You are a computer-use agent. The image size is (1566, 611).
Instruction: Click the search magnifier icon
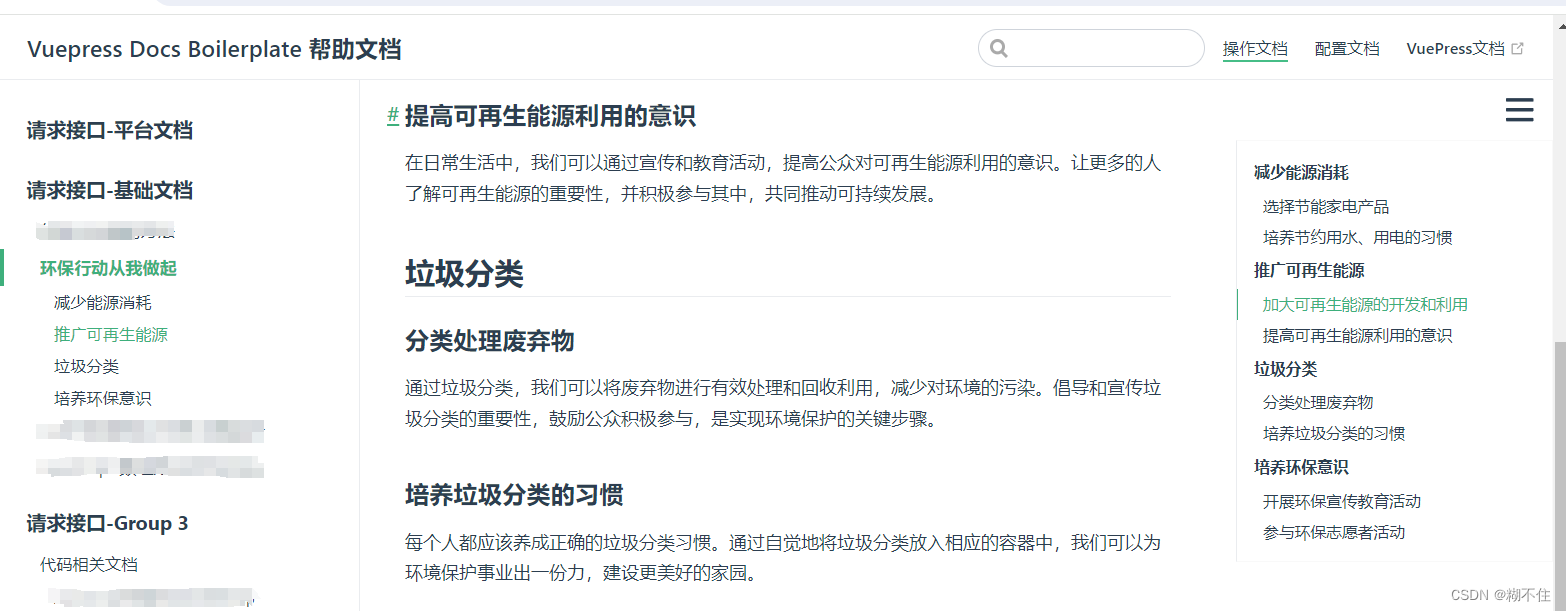pos(999,48)
